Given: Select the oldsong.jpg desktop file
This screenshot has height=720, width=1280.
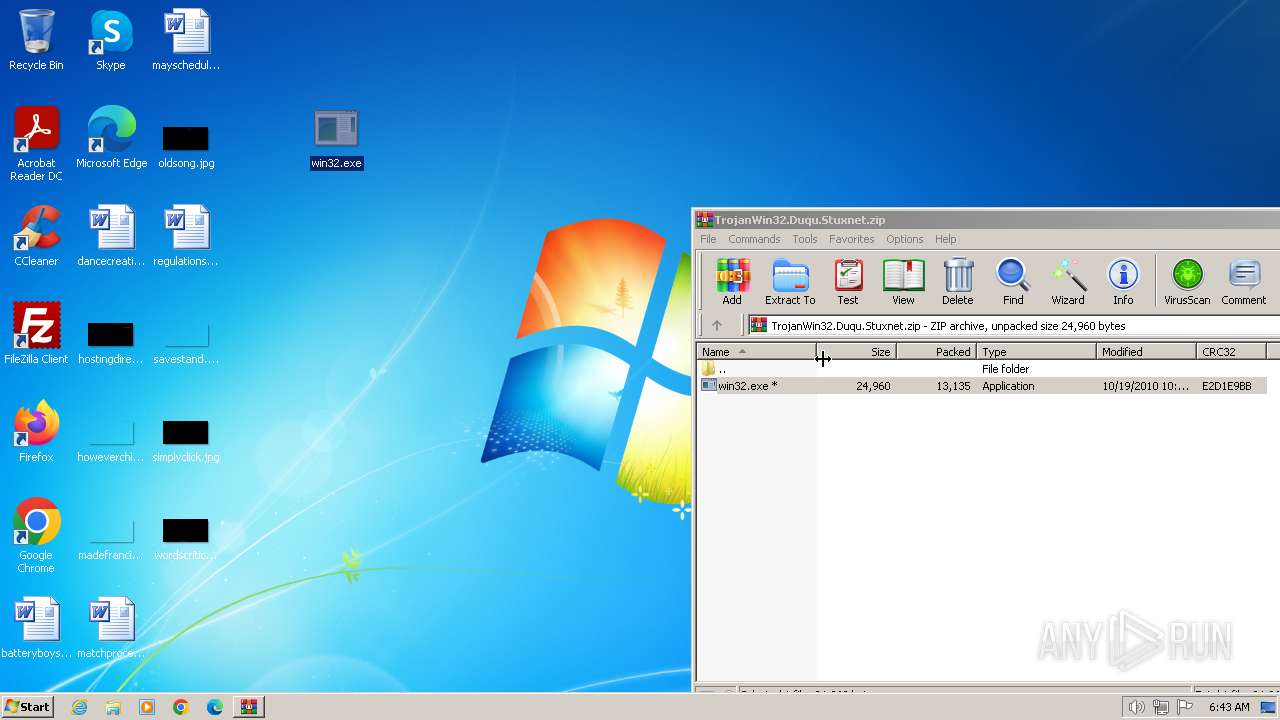Looking at the screenshot, I should (186, 147).
